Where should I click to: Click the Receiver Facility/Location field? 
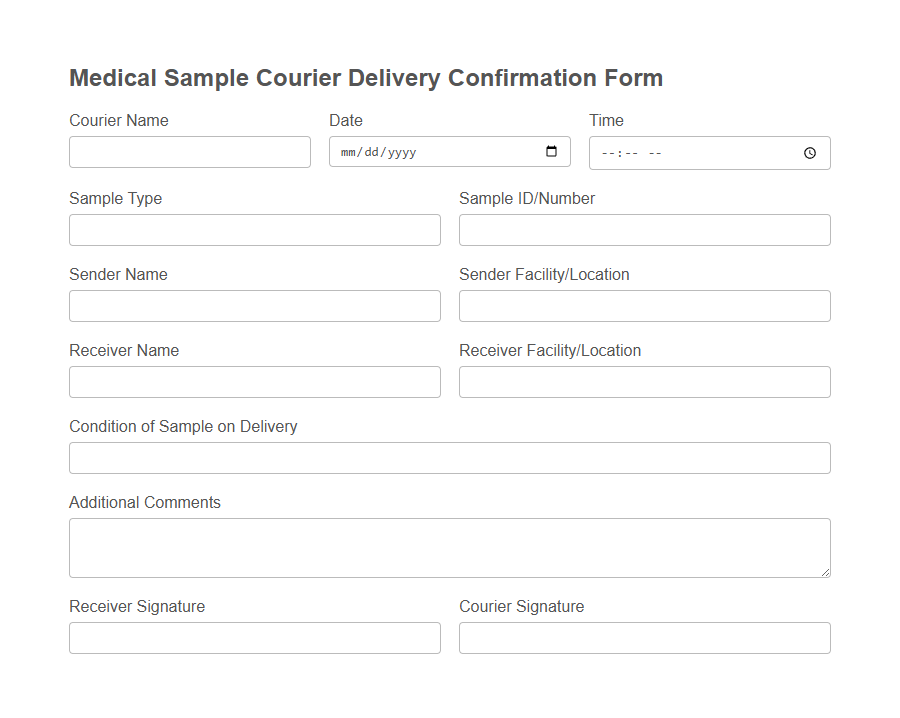pyautogui.click(x=644, y=381)
